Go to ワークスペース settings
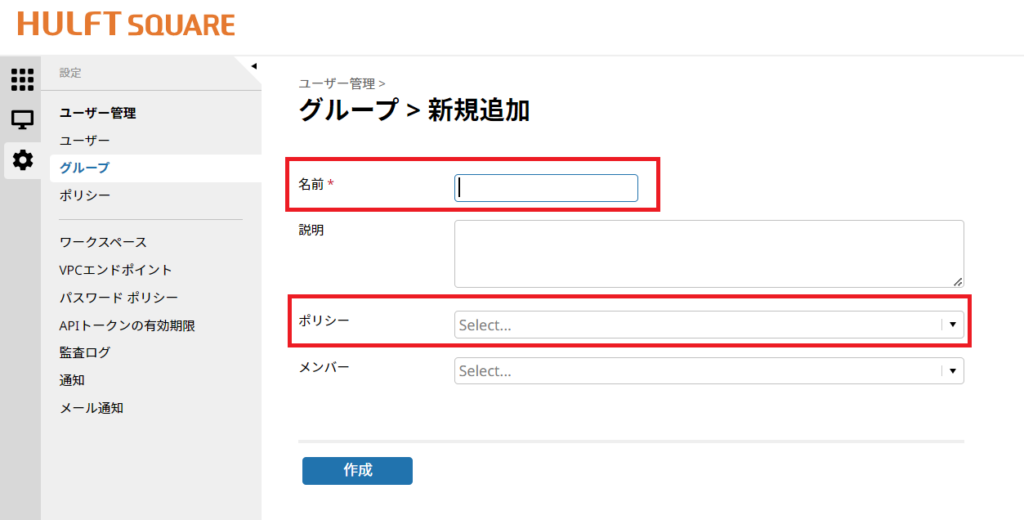Viewport: 1024px width, 520px height. point(103,242)
